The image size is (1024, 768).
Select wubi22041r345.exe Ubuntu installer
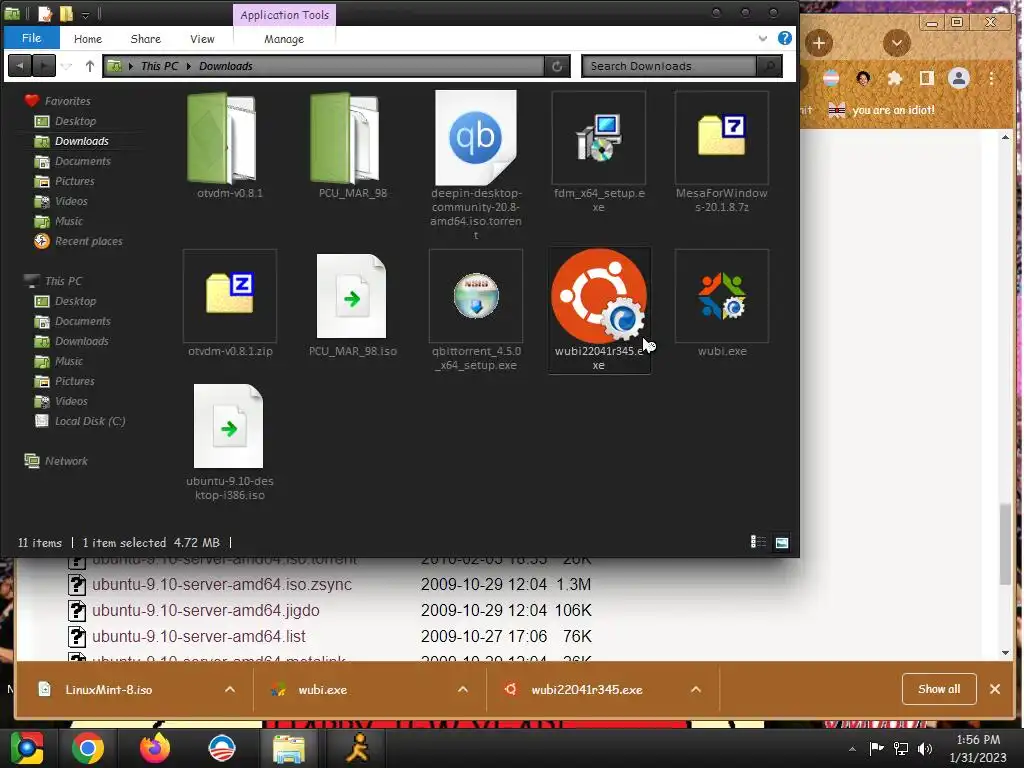tap(600, 310)
